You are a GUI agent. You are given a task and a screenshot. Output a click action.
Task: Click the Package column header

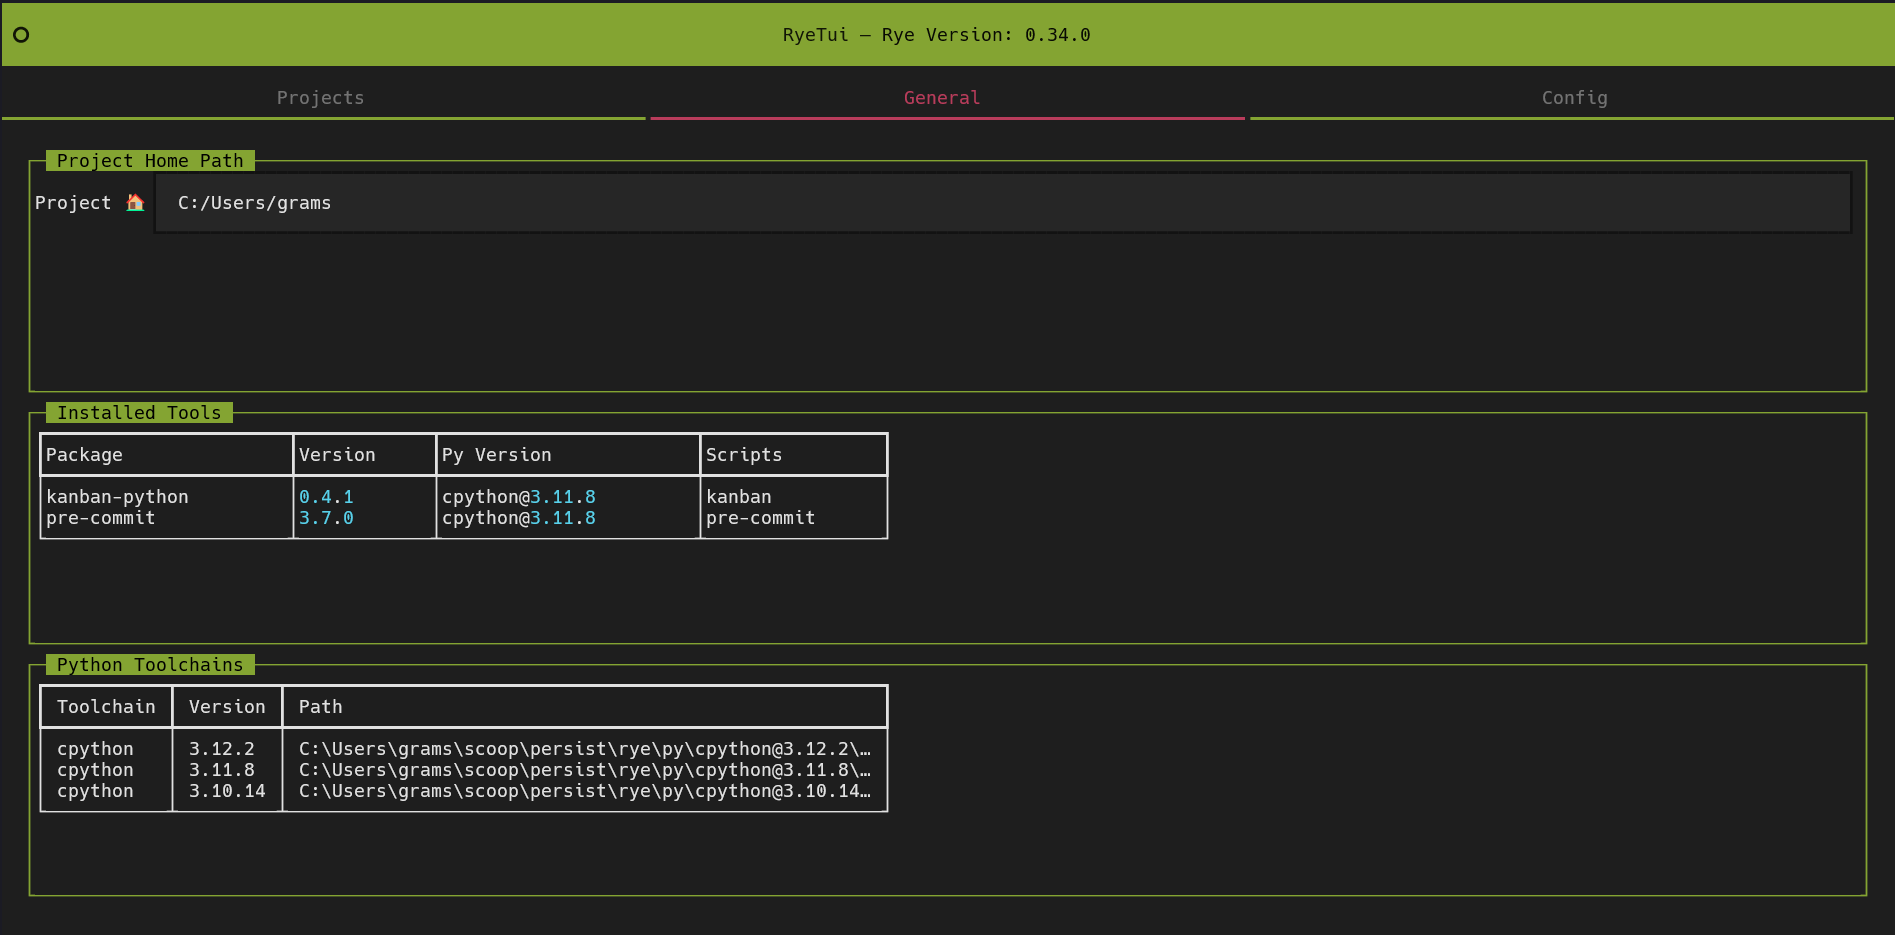(84, 455)
